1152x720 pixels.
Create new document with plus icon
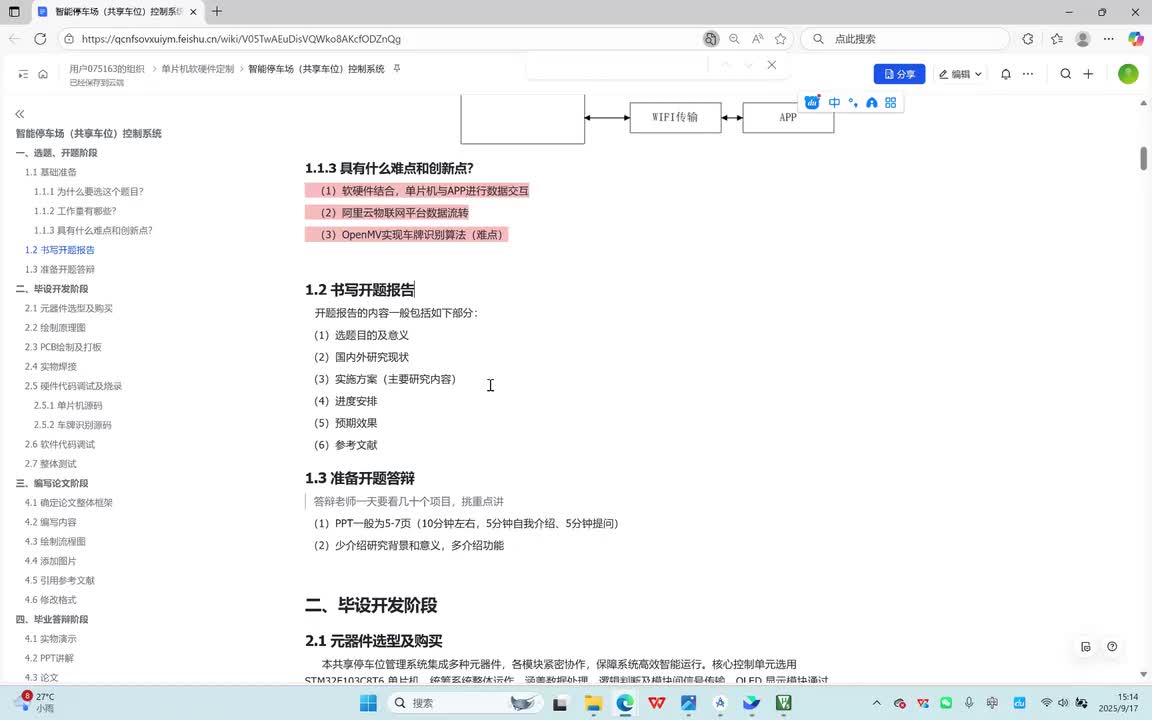(1088, 74)
